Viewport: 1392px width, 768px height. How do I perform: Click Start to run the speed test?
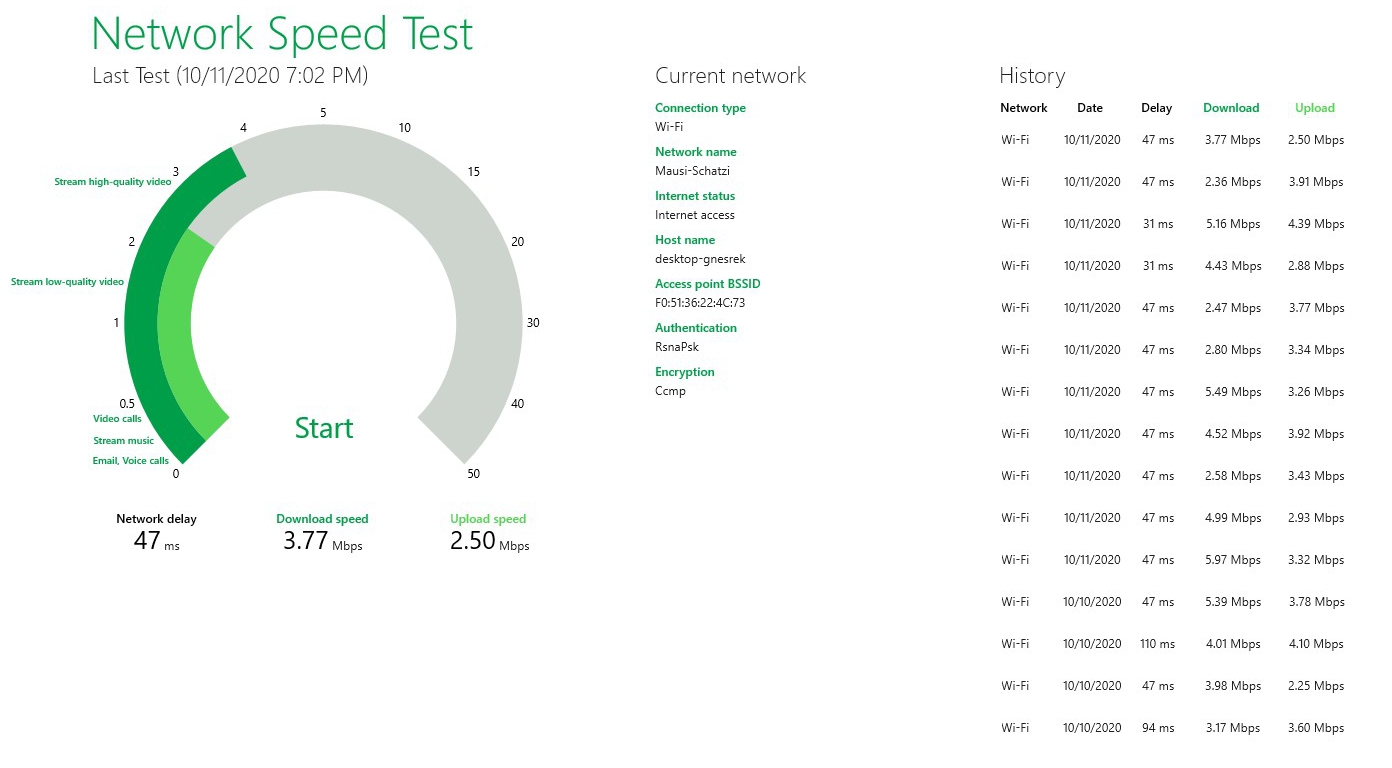[x=323, y=428]
